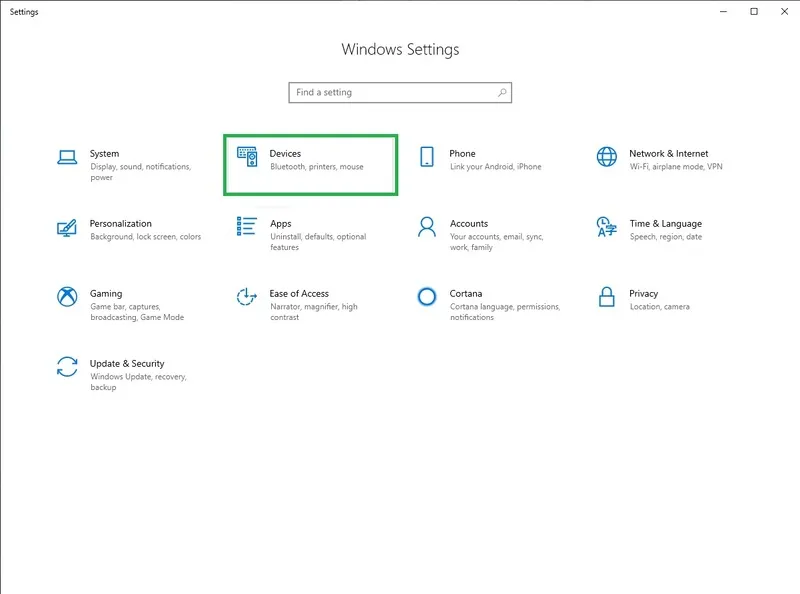This screenshot has width=800, height=594.
Task: Click 'Display, sound, notifications, power' description
Action: [x=141, y=172]
